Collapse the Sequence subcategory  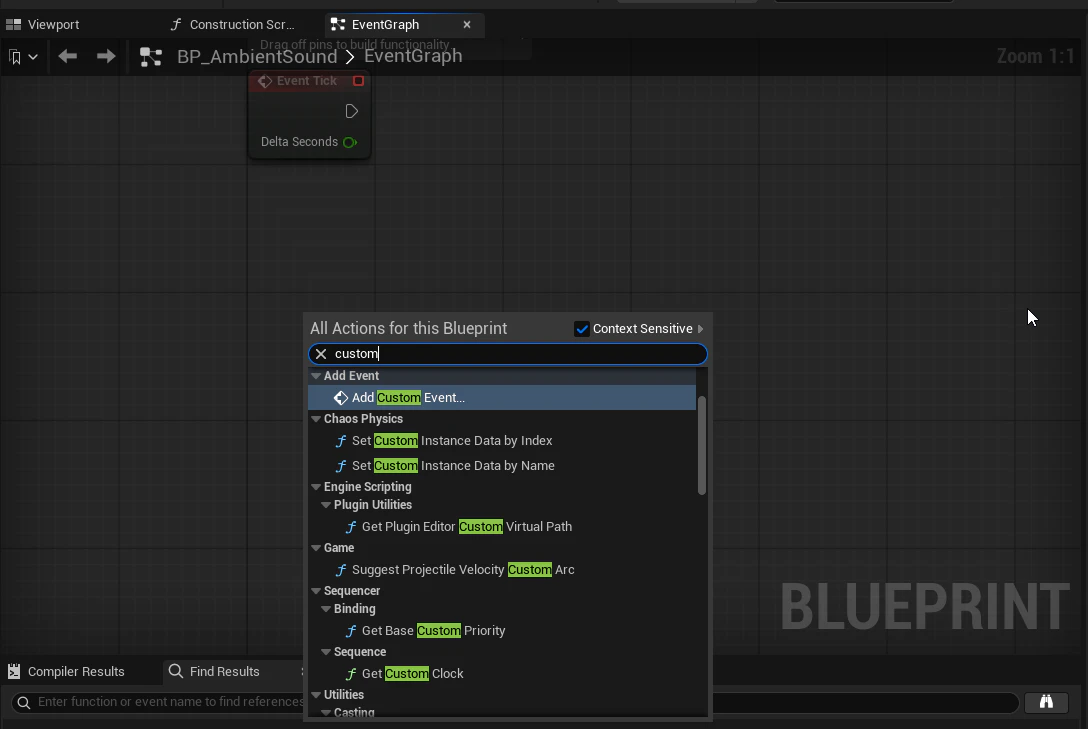[326, 652]
